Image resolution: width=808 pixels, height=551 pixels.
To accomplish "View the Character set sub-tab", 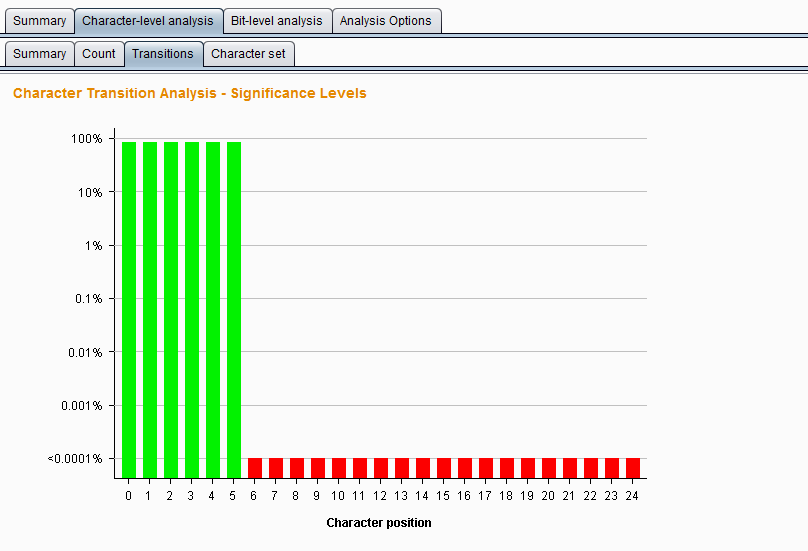I will pyautogui.click(x=248, y=54).
